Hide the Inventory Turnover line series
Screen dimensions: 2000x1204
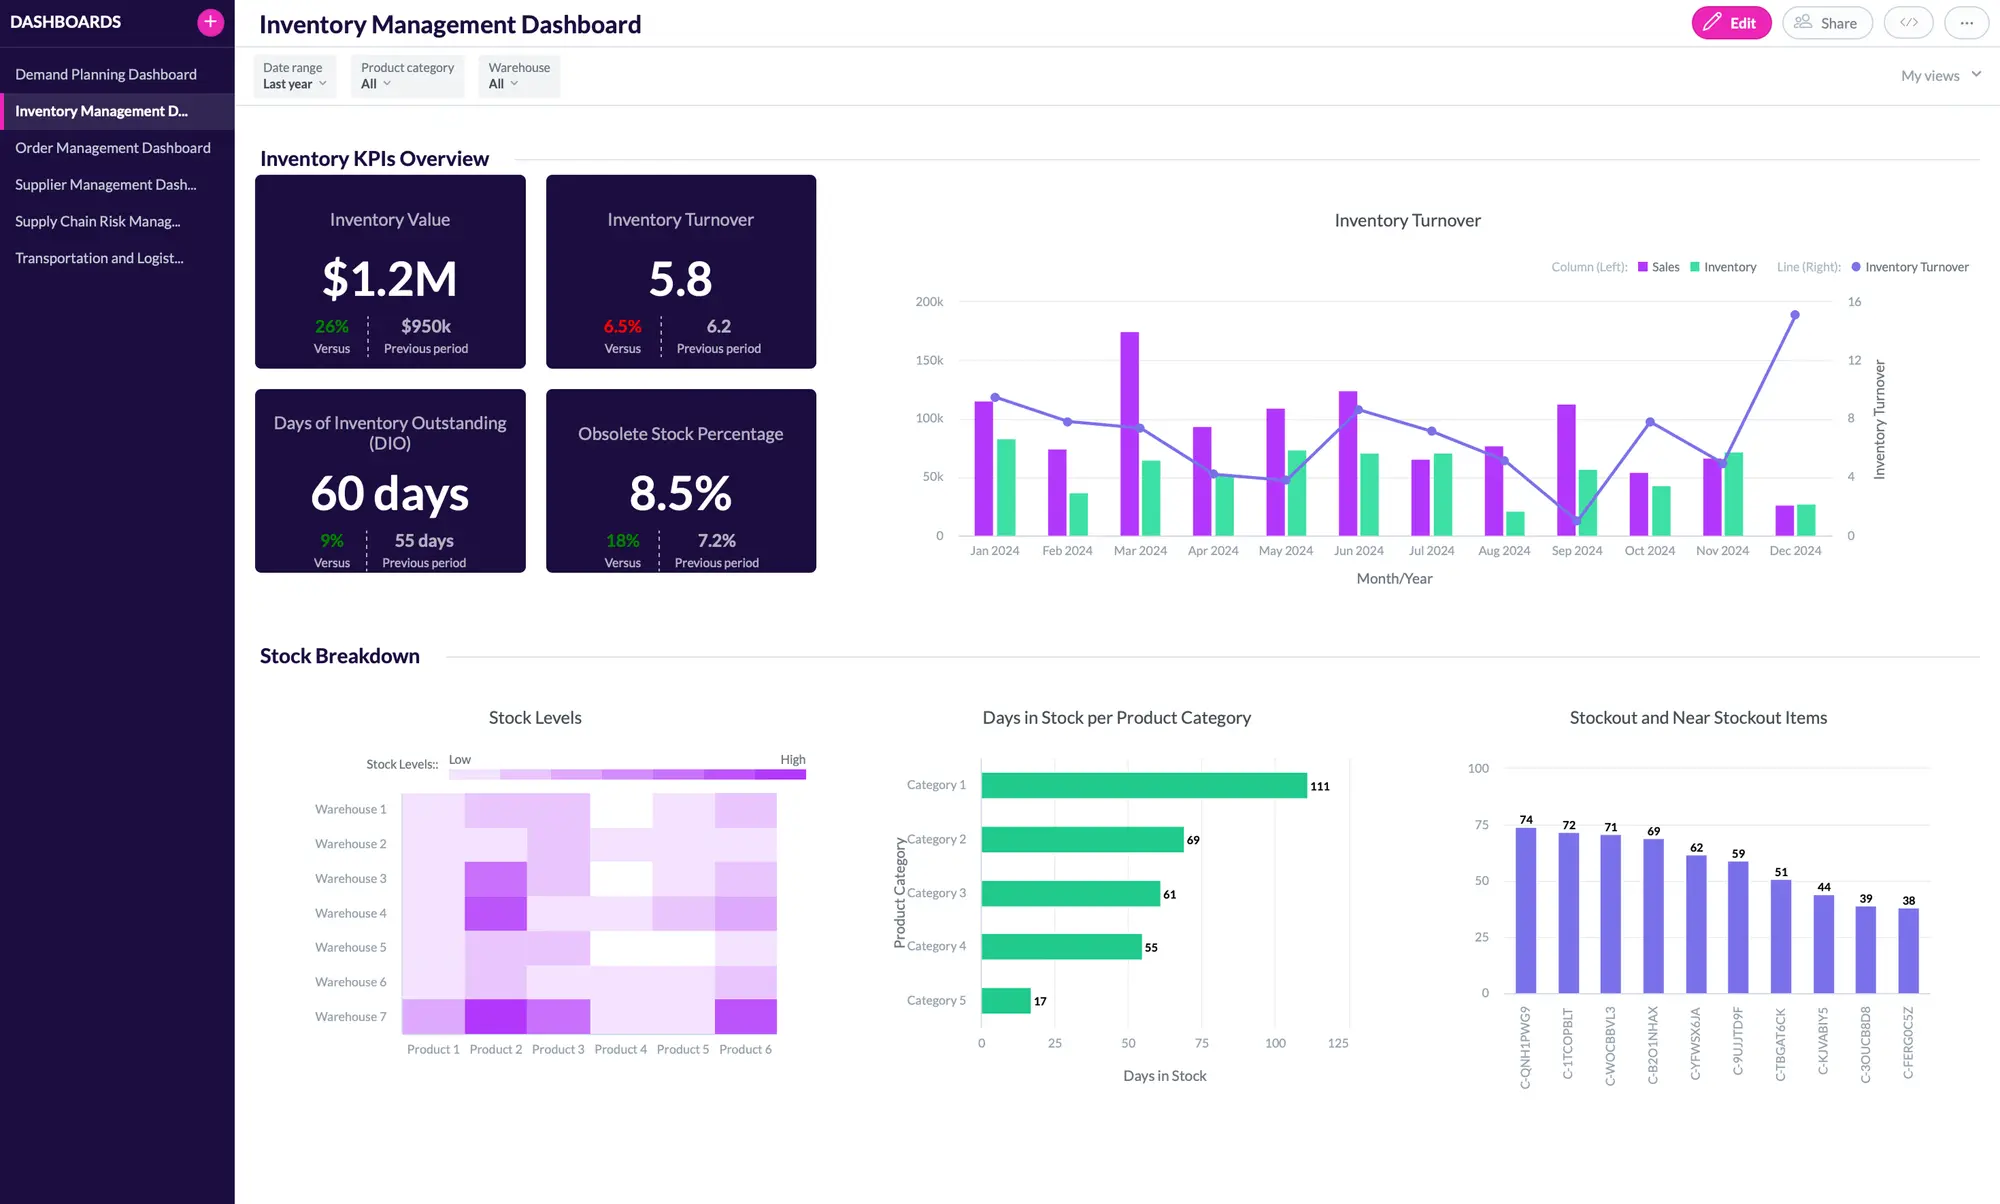pyautogui.click(x=1910, y=267)
